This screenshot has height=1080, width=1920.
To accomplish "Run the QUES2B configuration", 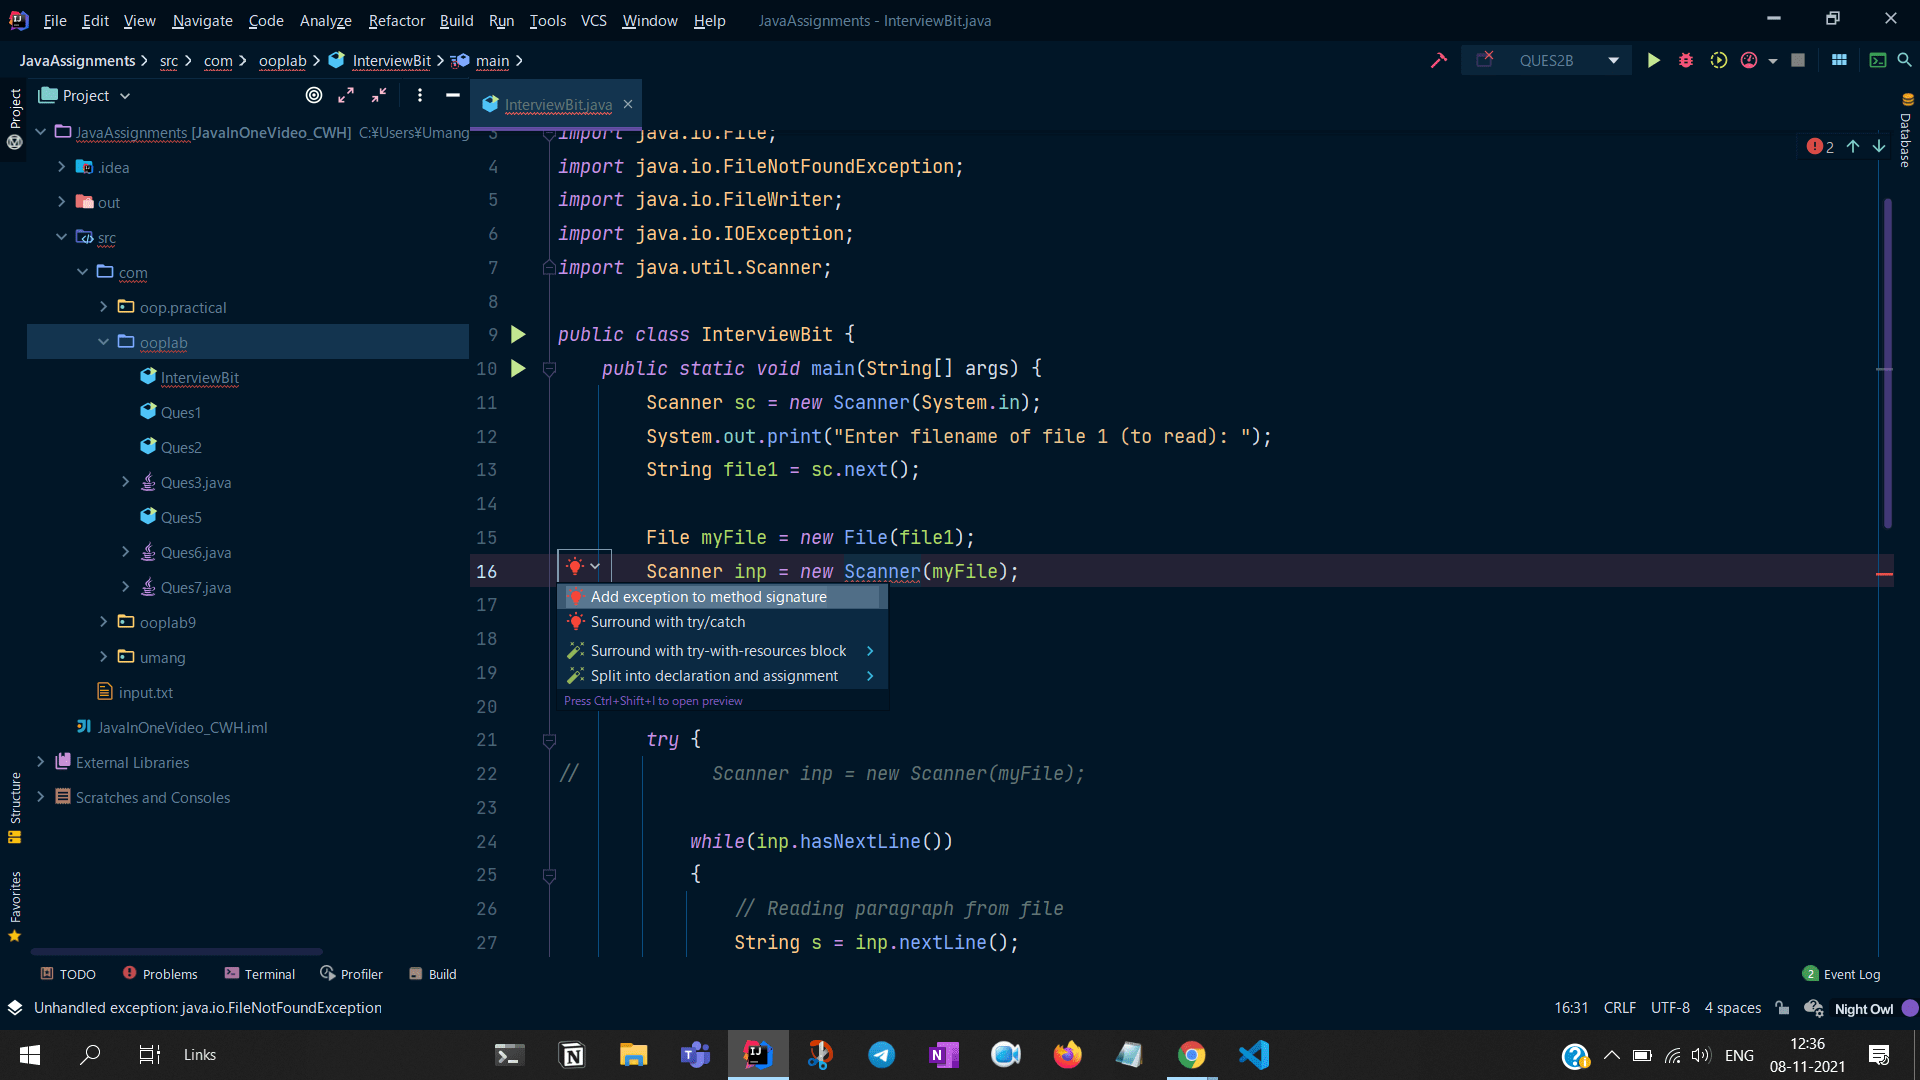I will 1653,60.
